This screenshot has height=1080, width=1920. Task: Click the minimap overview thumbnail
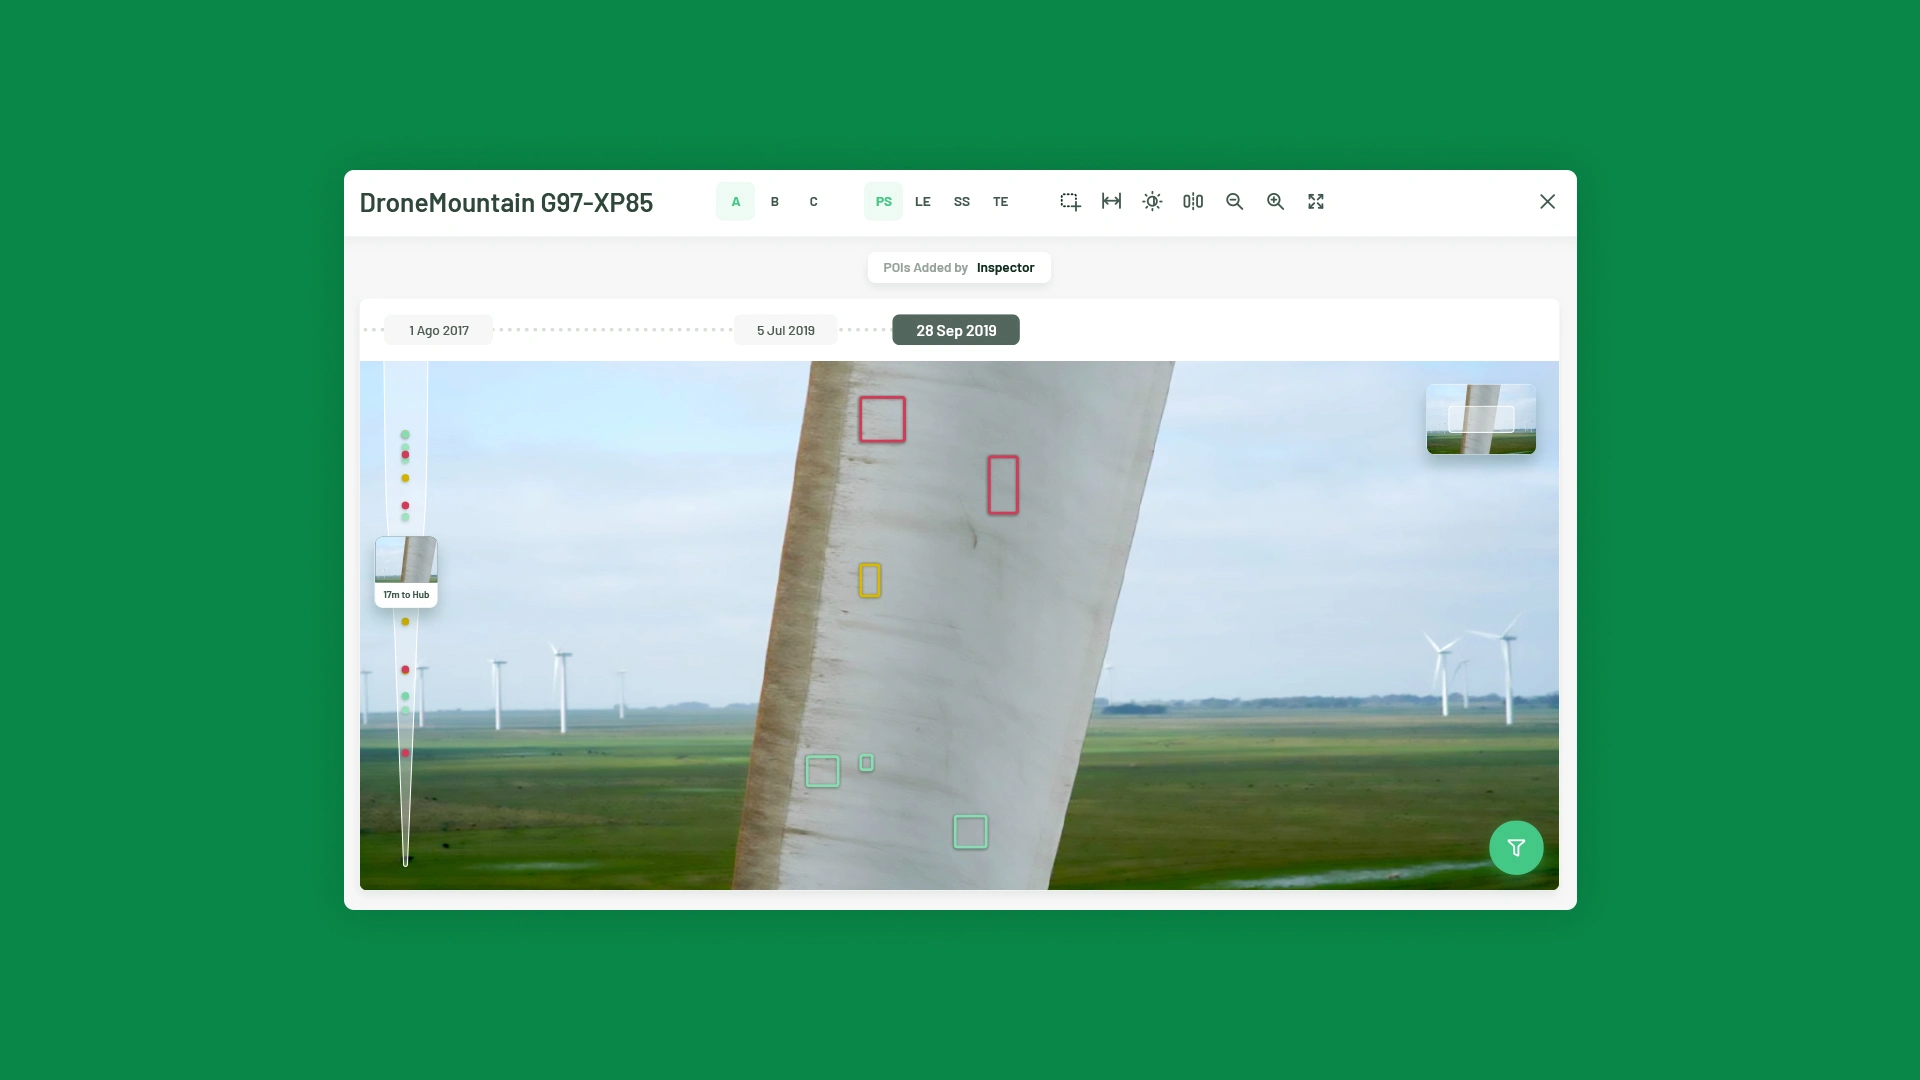tap(1480, 419)
